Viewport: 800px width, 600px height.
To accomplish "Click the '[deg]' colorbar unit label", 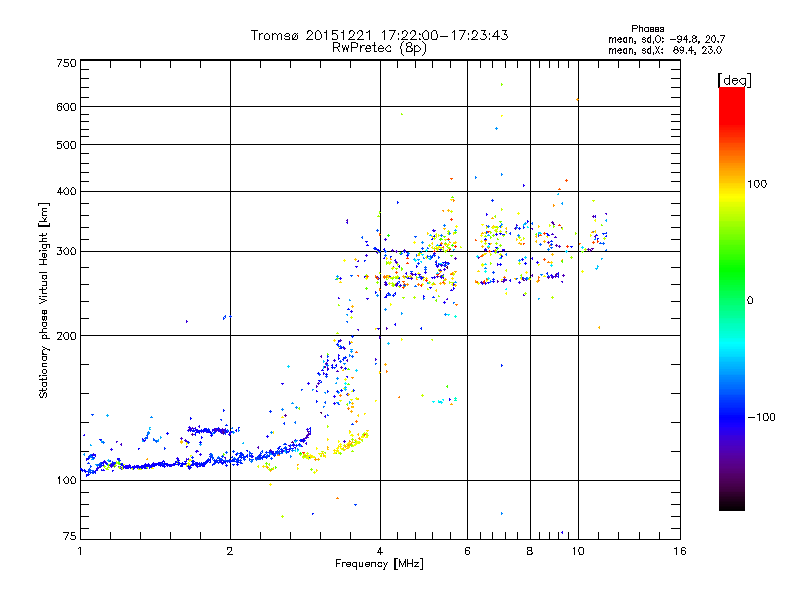I will tap(734, 80).
